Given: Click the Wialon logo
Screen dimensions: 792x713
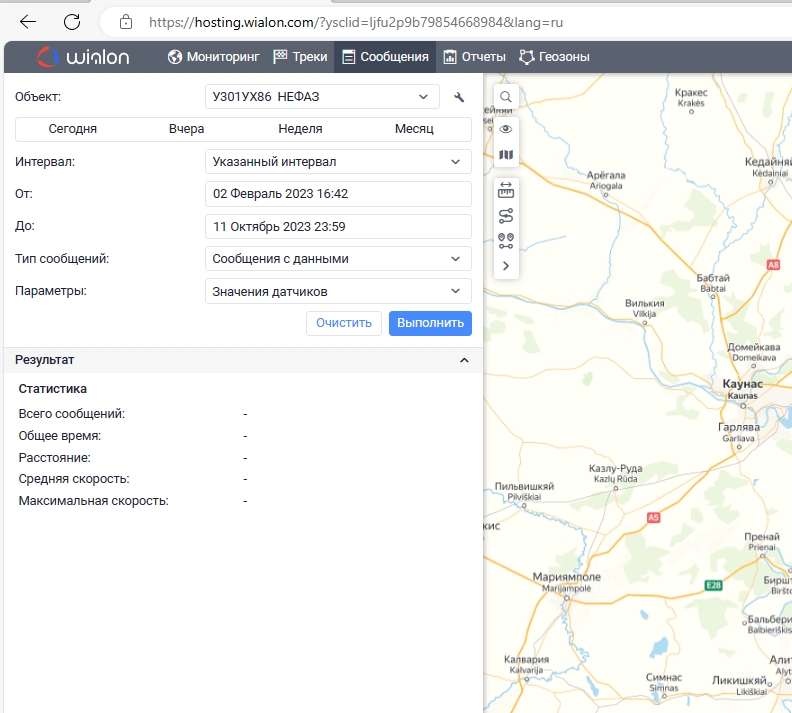Looking at the screenshot, I should tap(83, 57).
